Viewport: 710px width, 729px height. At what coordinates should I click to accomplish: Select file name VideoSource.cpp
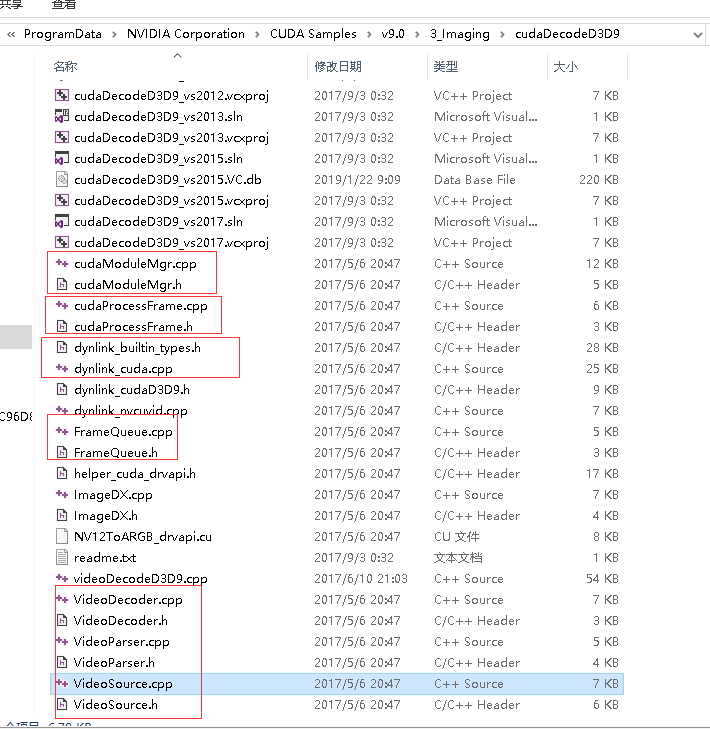tap(123, 683)
